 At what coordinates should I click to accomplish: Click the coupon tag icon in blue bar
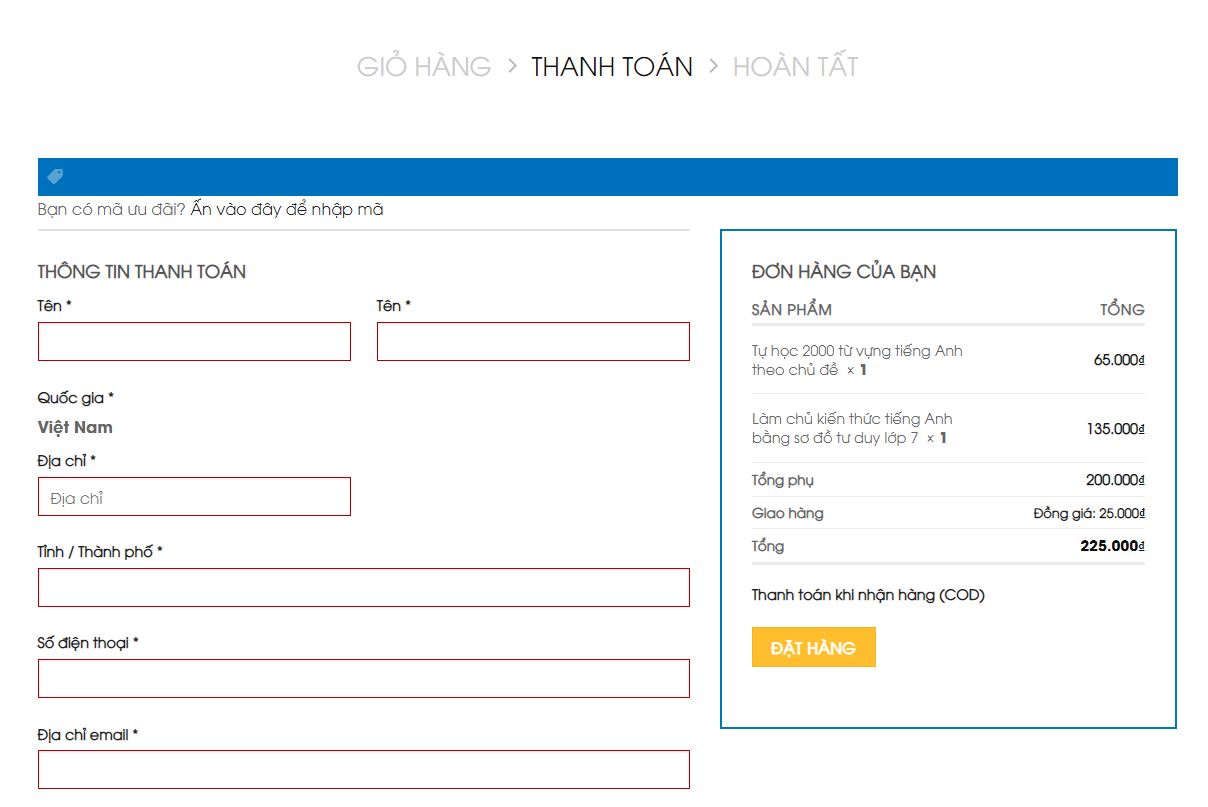click(x=55, y=176)
